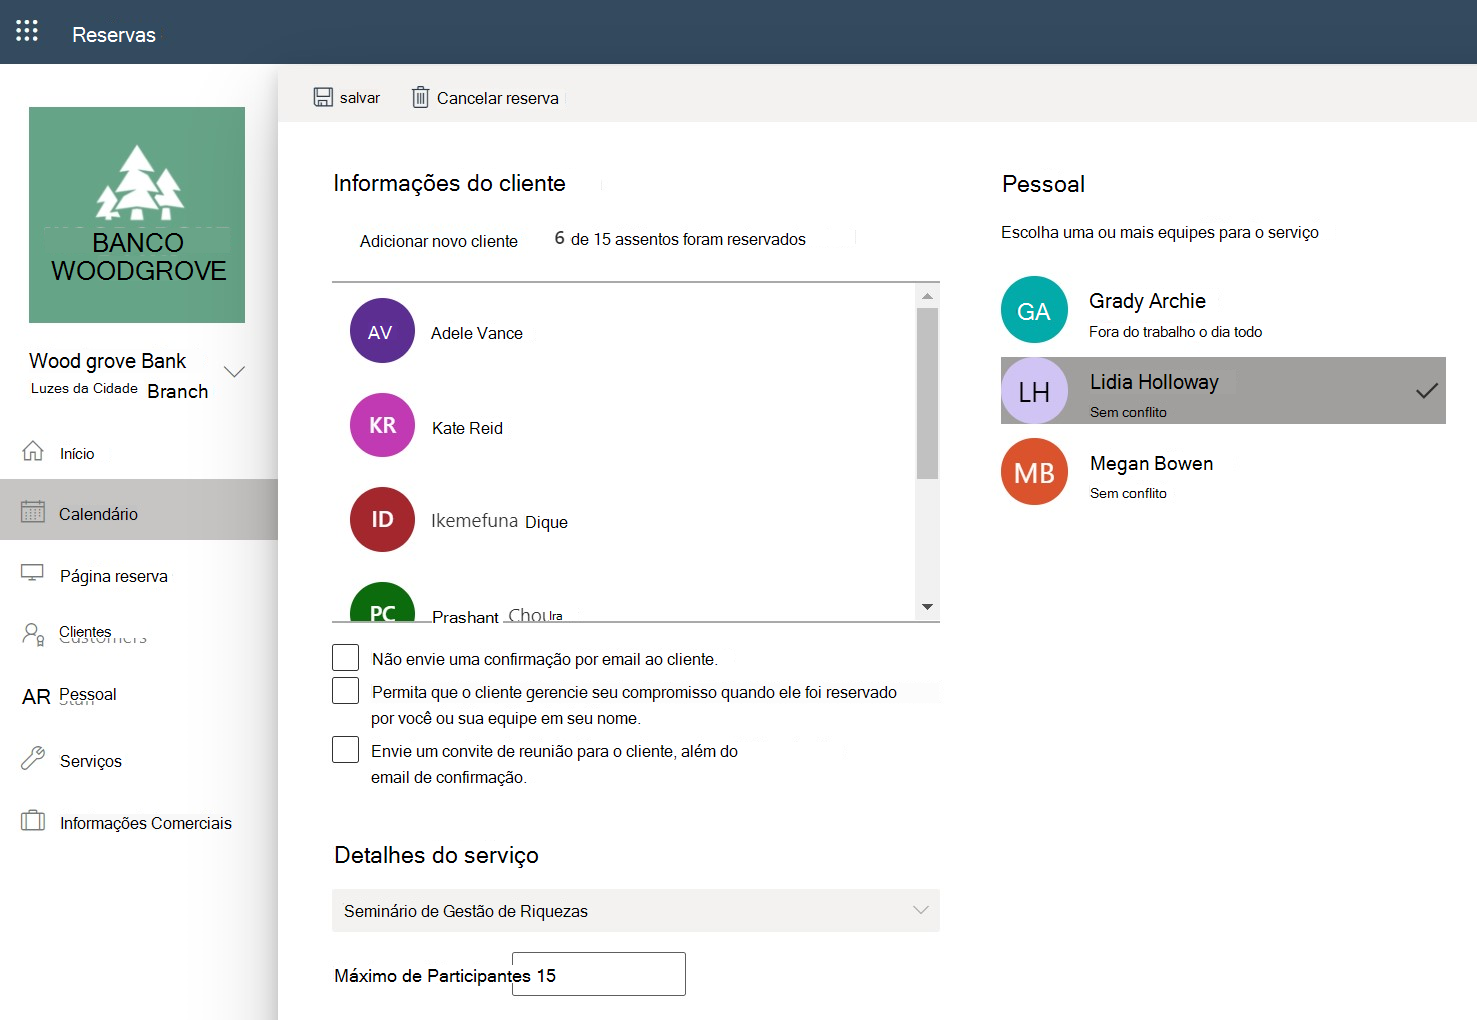Click the Kate Reid client name
The width and height of the screenshot is (1477, 1020).
click(x=467, y=428)
